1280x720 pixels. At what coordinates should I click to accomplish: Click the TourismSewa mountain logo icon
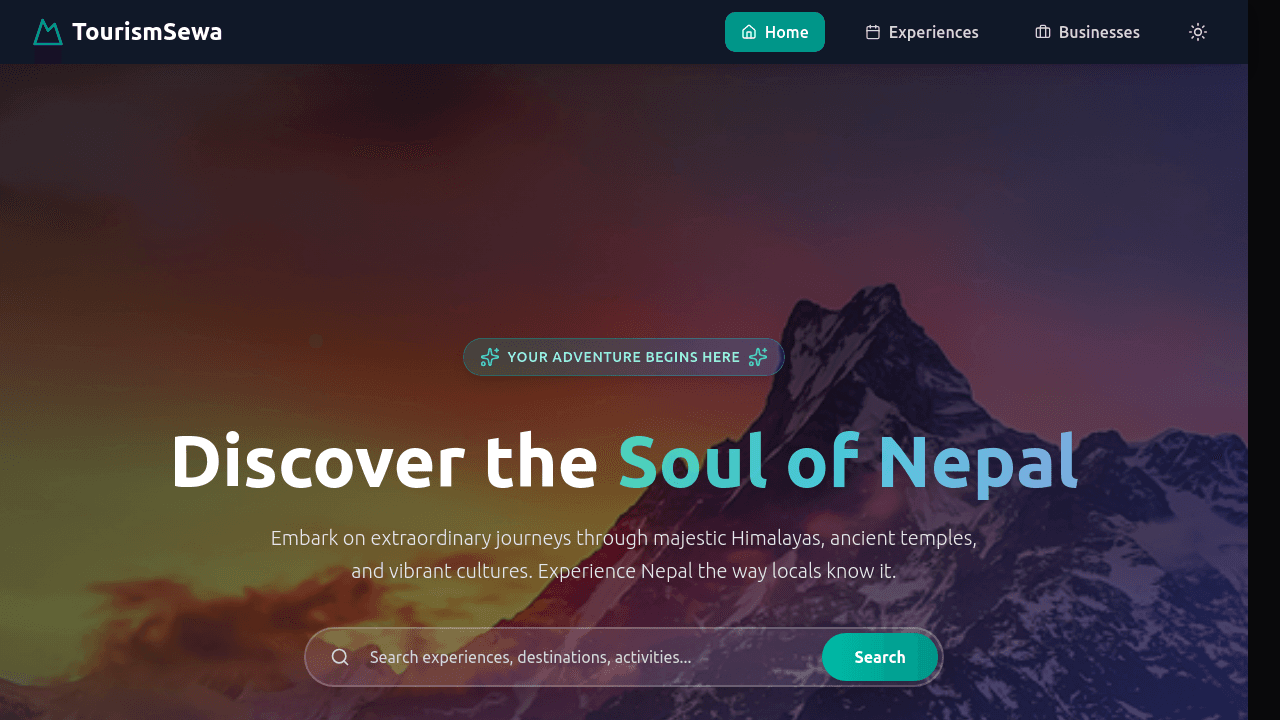coord(48,32)
